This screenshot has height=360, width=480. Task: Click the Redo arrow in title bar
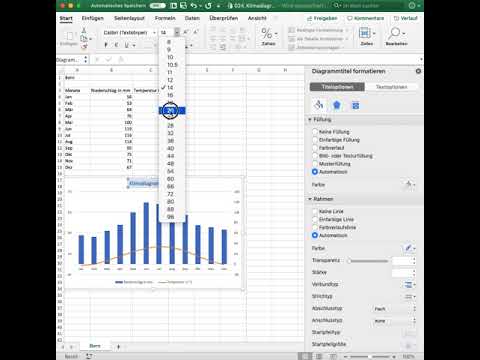coord(208,6)
